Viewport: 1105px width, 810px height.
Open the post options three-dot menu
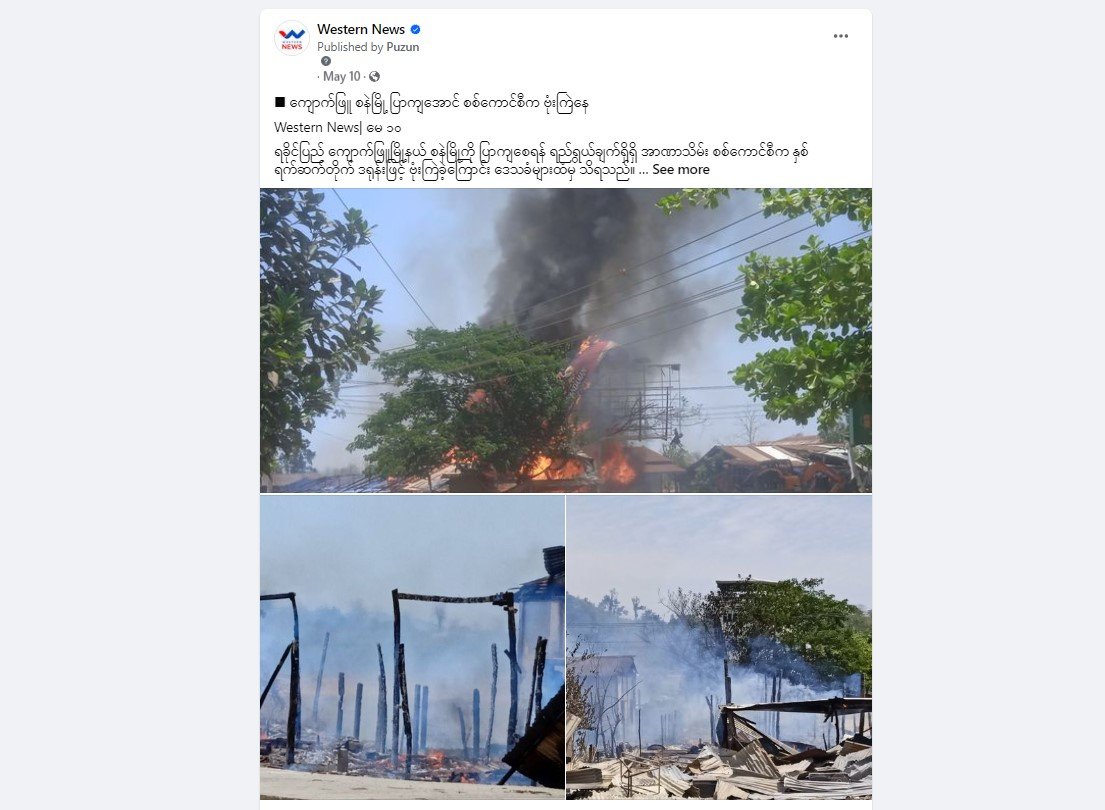pyautogui.click(x=840, y=36)
